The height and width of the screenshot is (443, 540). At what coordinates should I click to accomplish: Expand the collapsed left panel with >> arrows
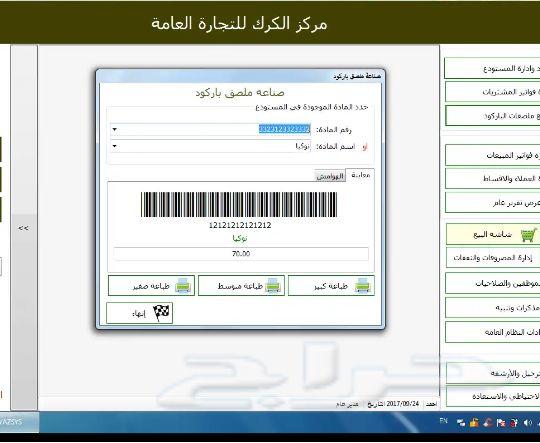coord(23,228)
